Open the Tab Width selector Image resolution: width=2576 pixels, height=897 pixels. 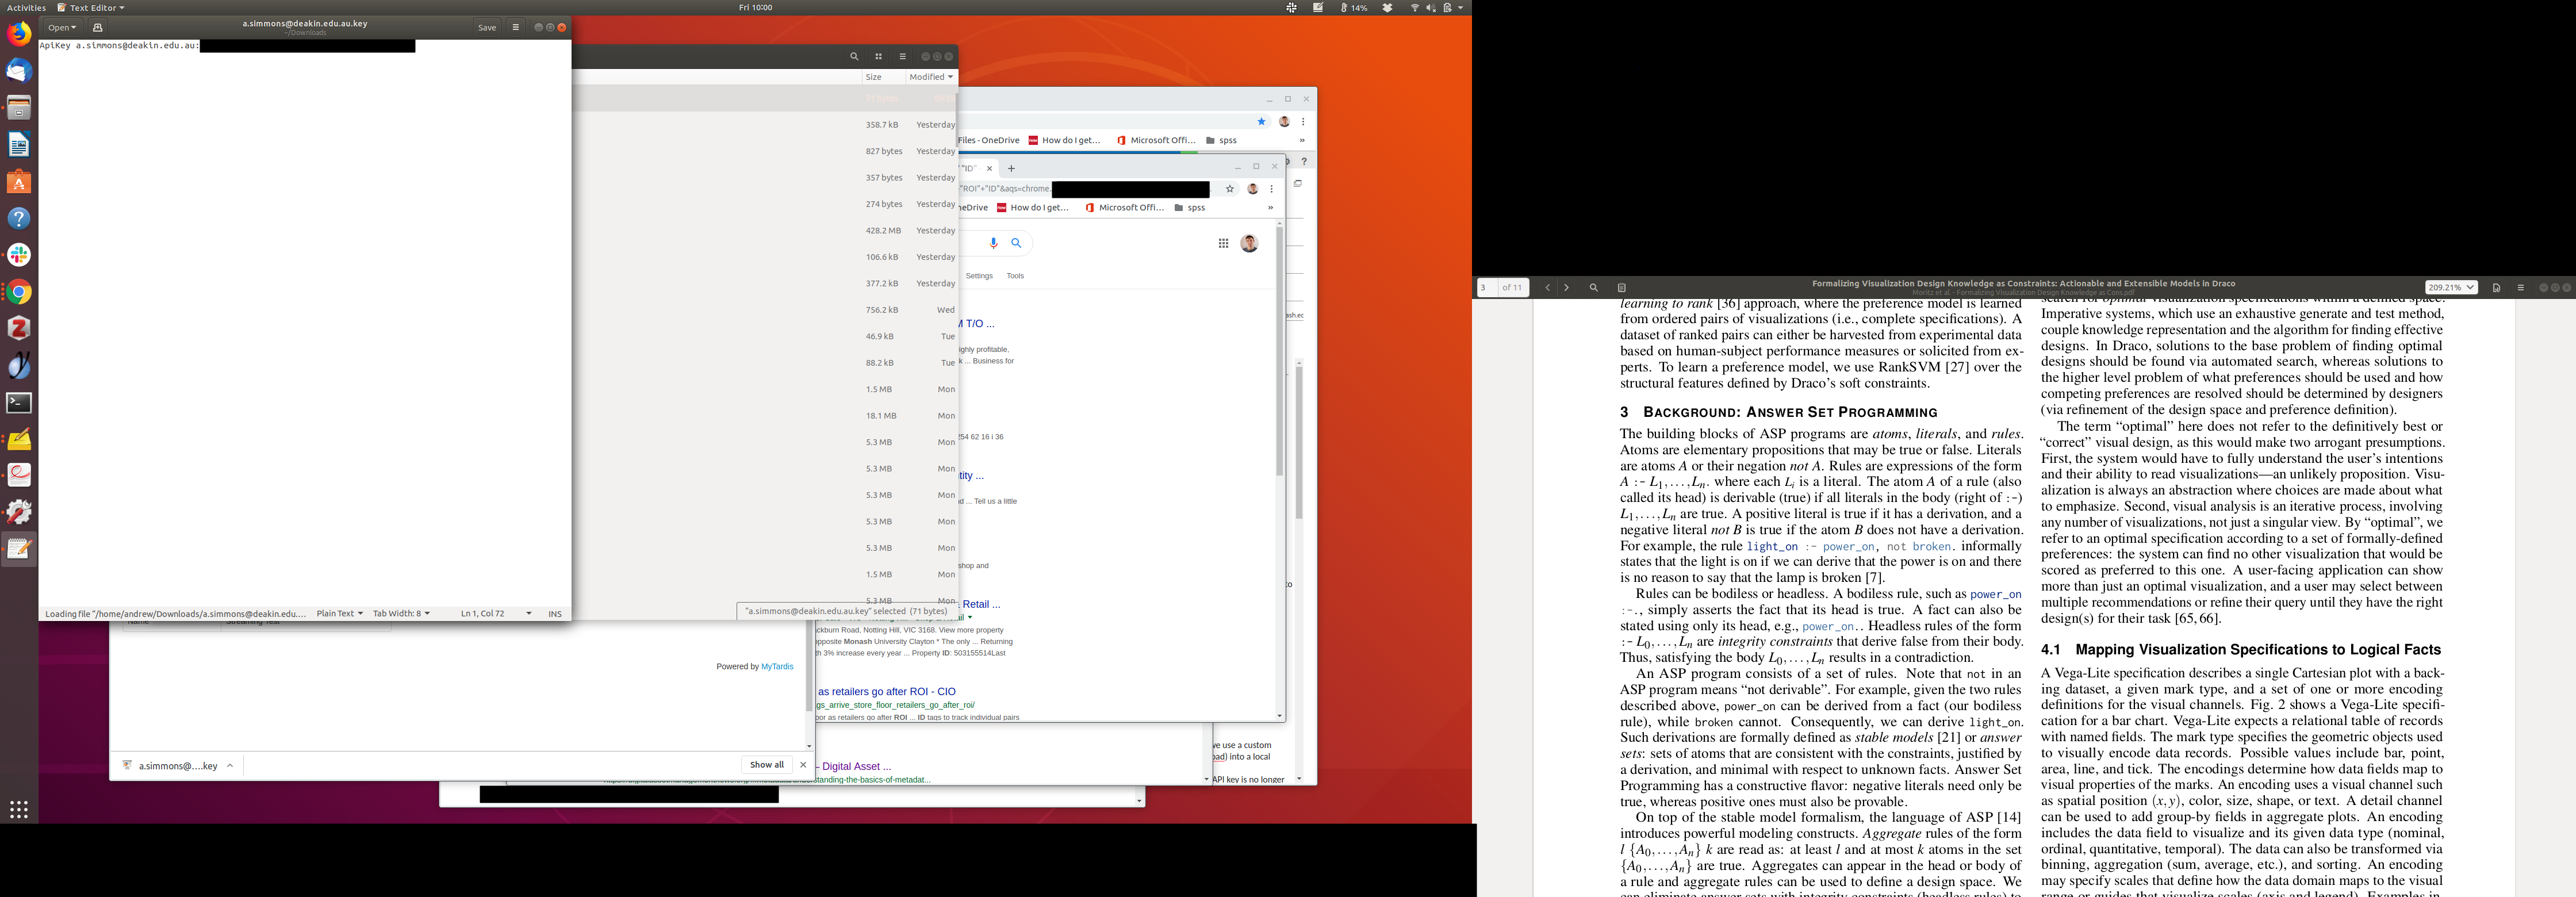pyautogui.click(x=401, y=614)
